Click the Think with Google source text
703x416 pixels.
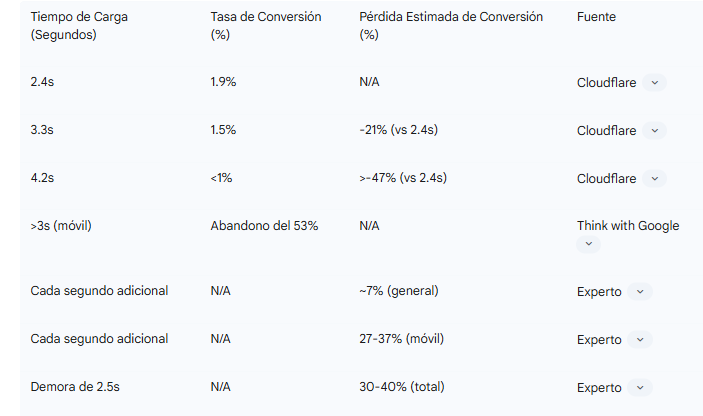627,226
